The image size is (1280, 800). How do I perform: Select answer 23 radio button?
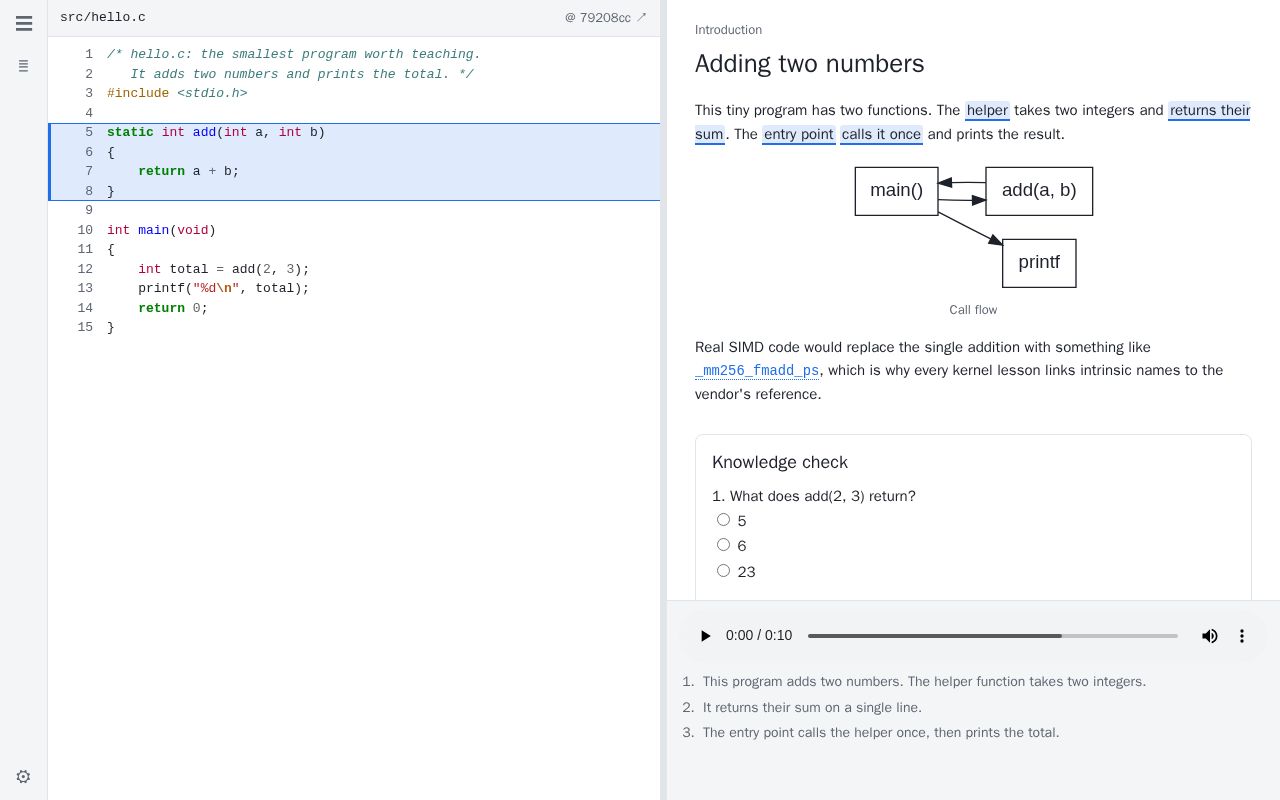tap(723, 571)
